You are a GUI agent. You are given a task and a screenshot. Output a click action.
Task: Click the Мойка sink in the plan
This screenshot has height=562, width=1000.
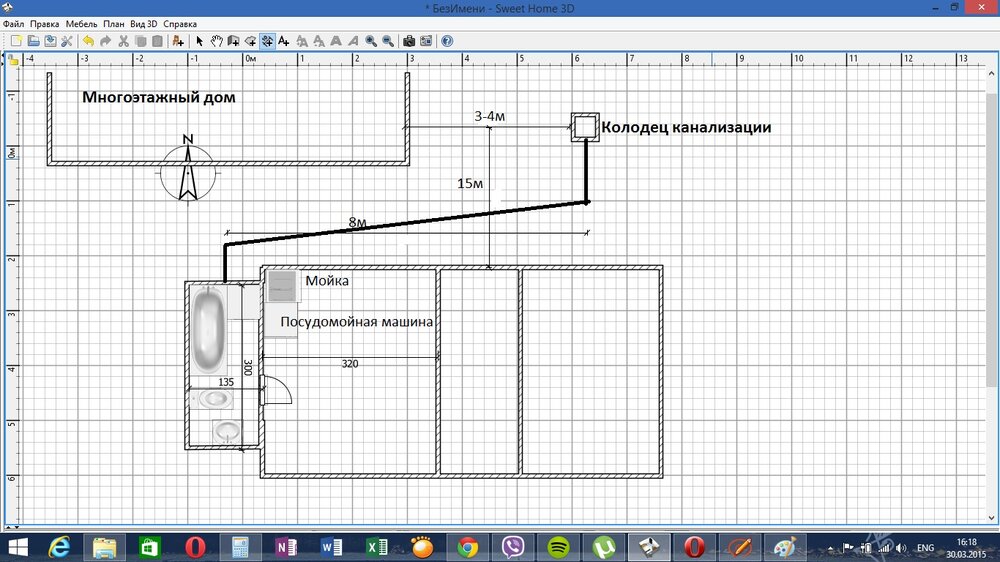pyautogui.click(x=281, y=285)
